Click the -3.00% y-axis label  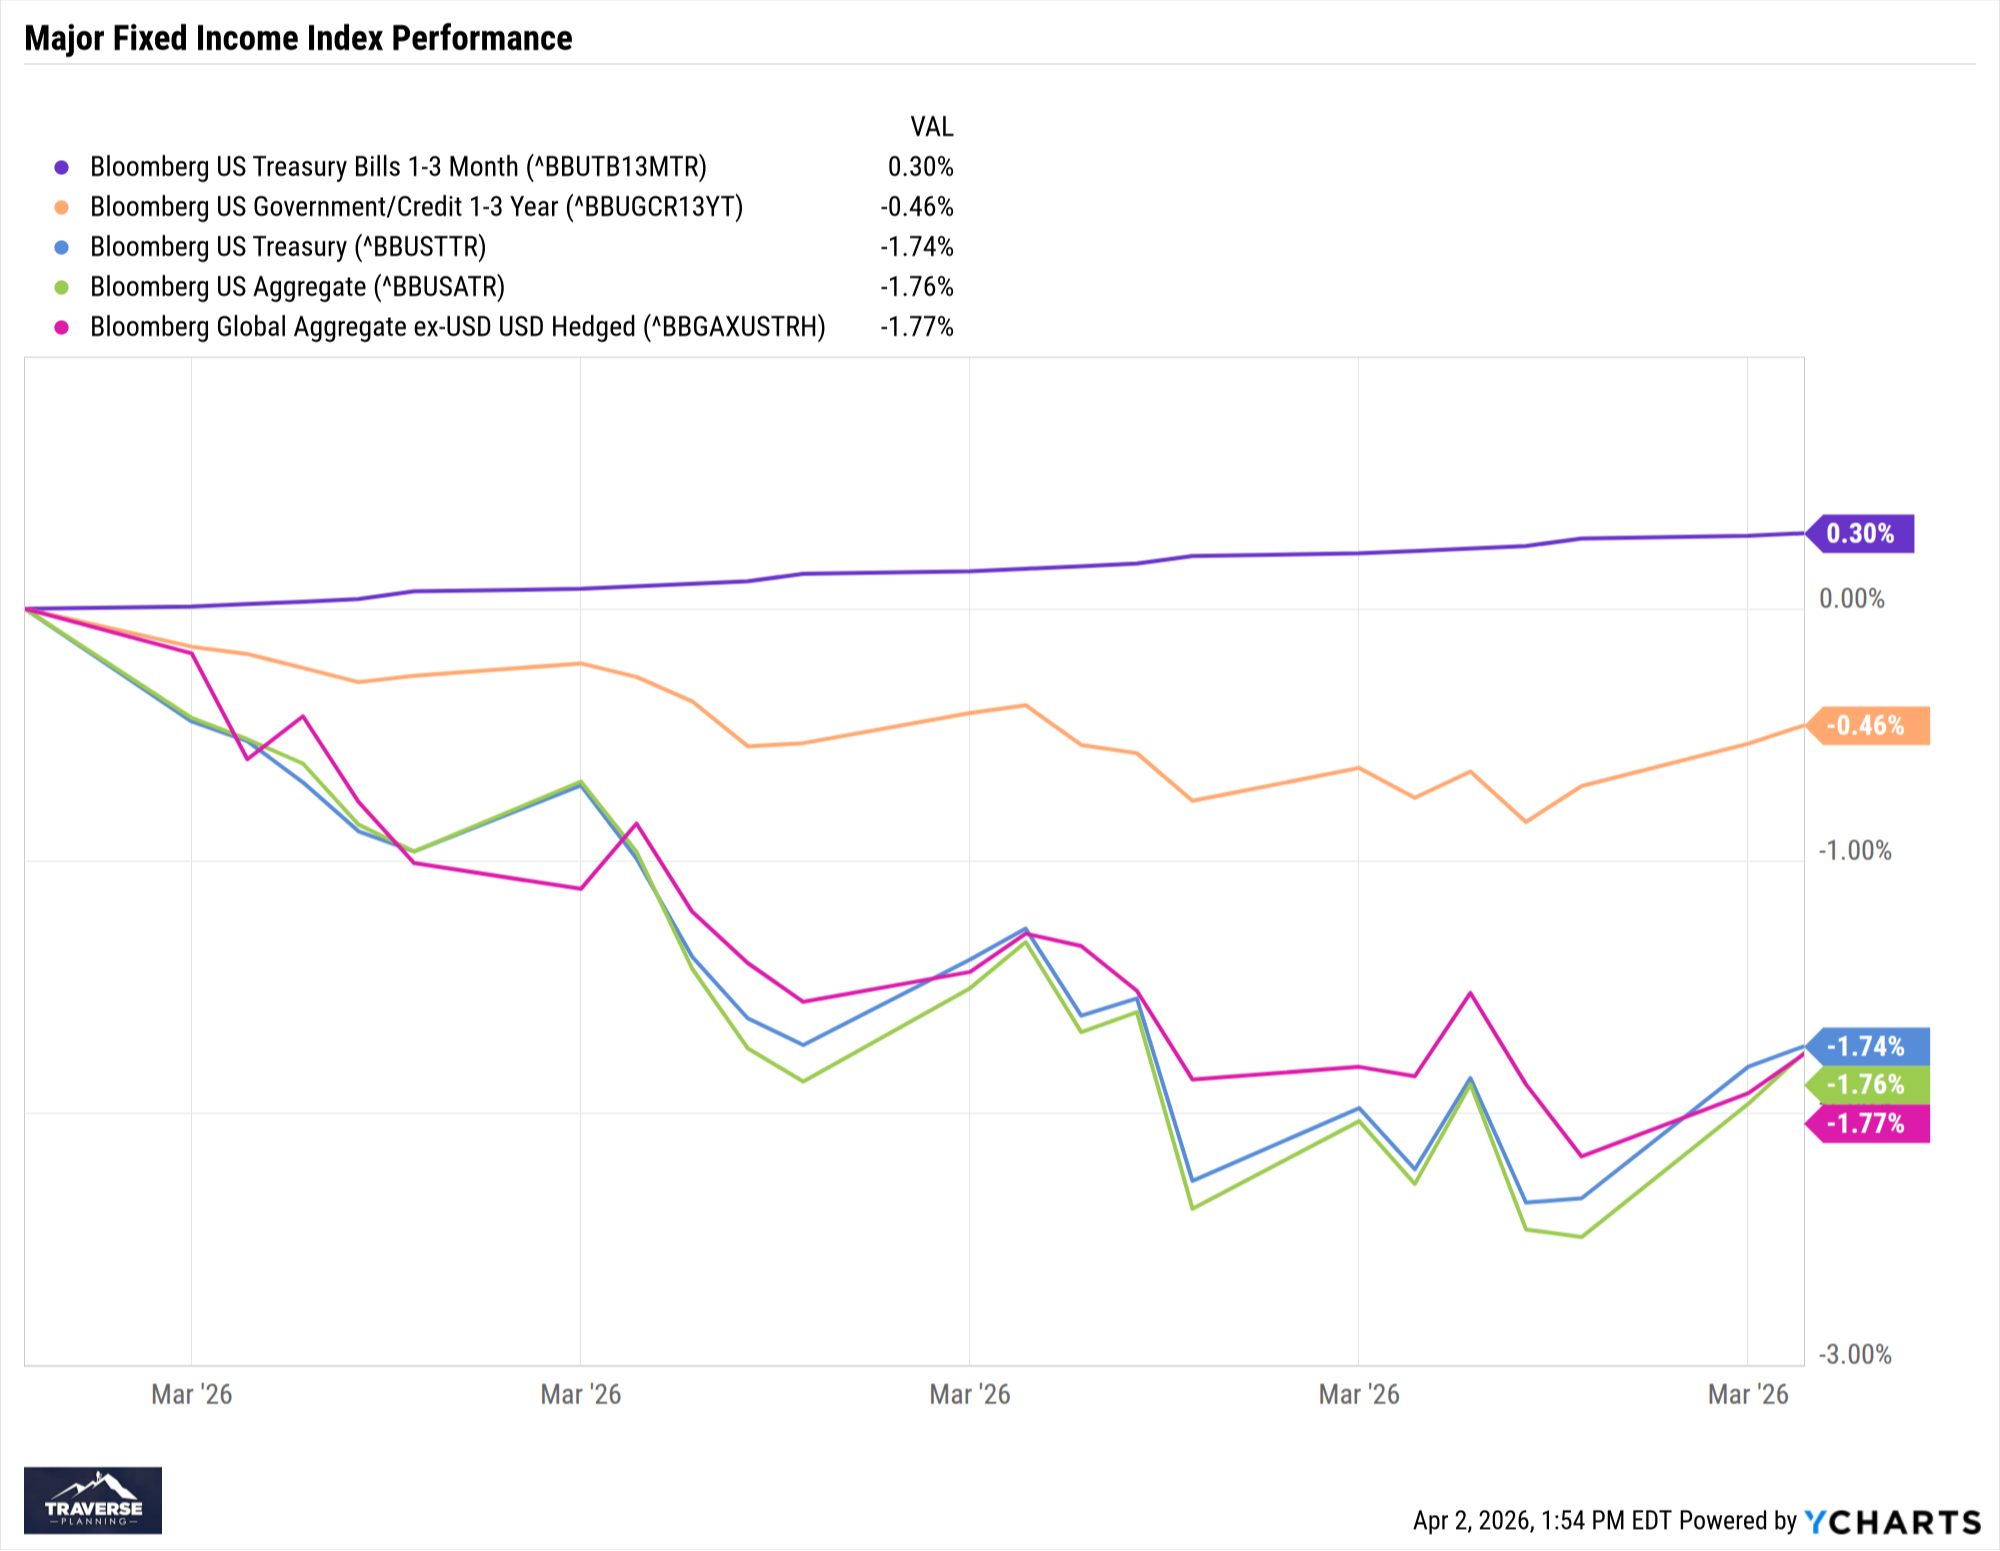coord(1855,1354)
